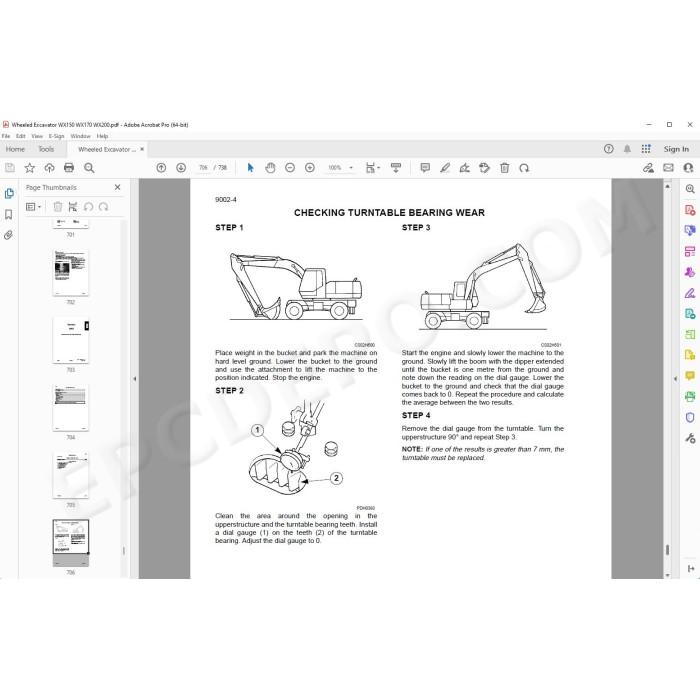Image resolution: width=700 pixels, height=700 pixels.
Task: Select page 706 thumbnail
Action: coord(71,543)
